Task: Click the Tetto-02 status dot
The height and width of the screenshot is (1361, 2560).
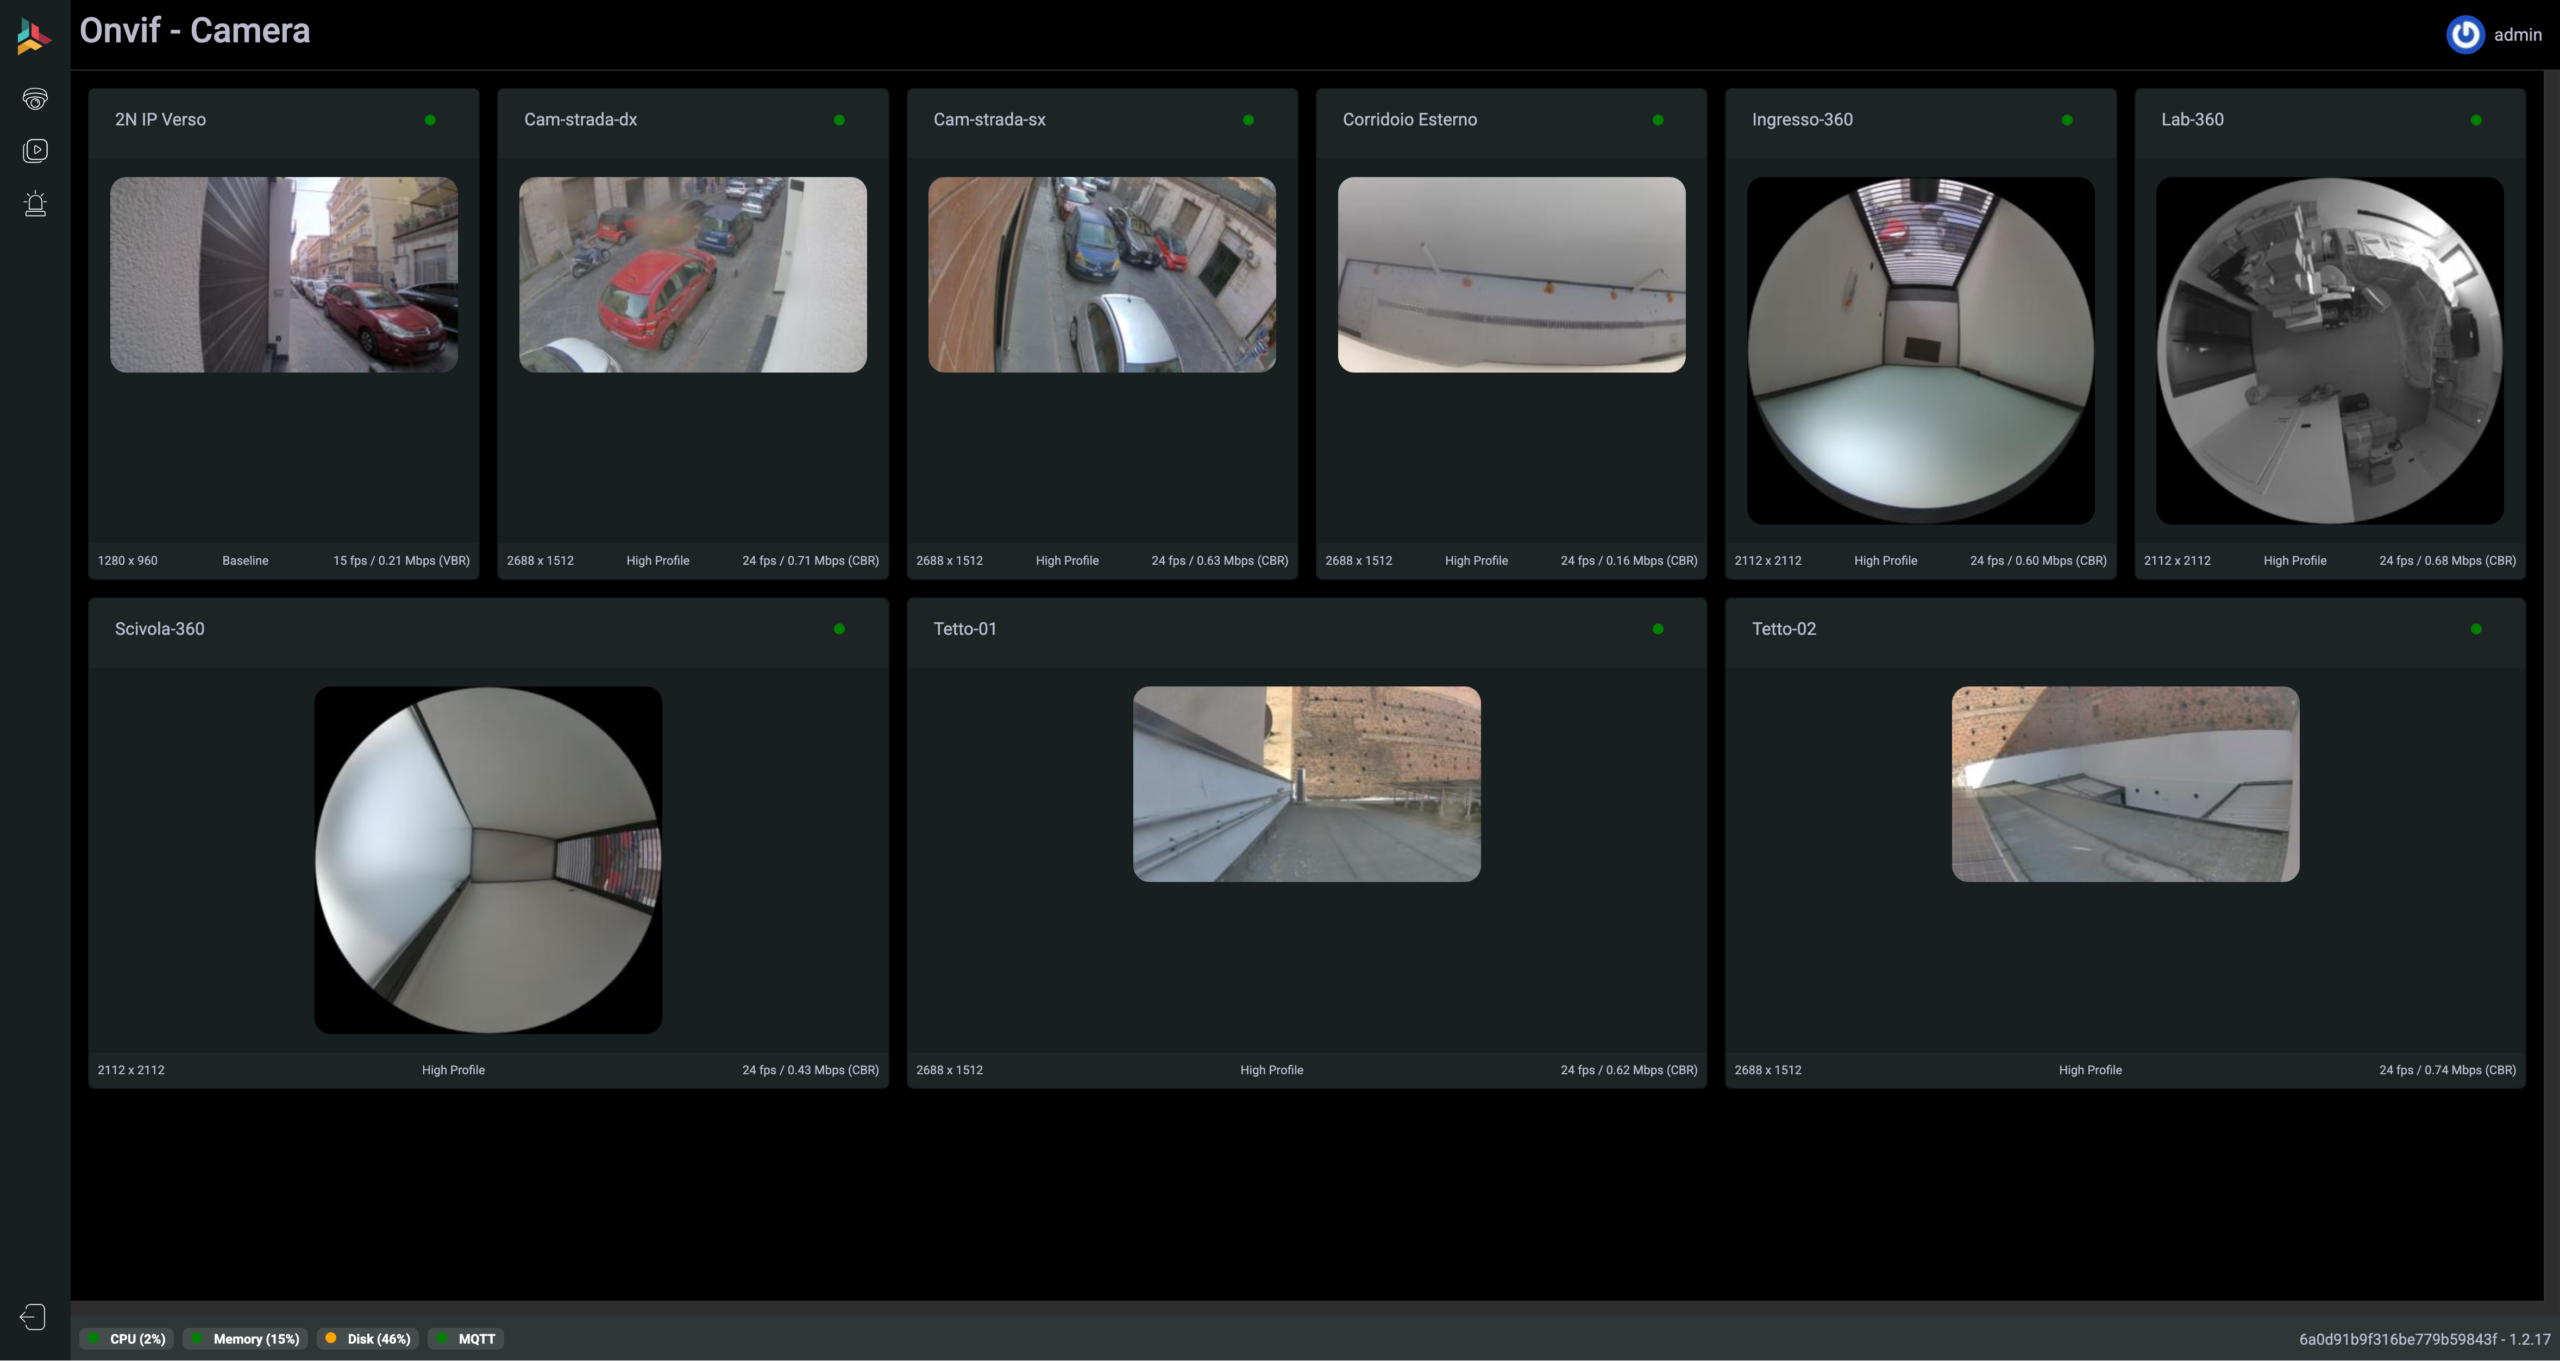Action: [2476, 629]
